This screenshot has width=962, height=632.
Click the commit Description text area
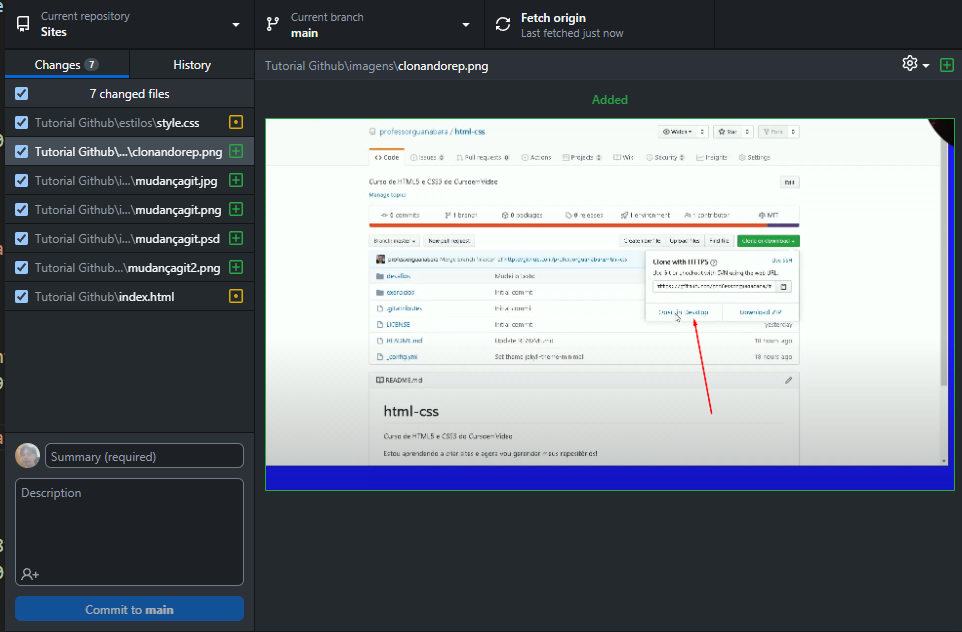pos(129,532)
